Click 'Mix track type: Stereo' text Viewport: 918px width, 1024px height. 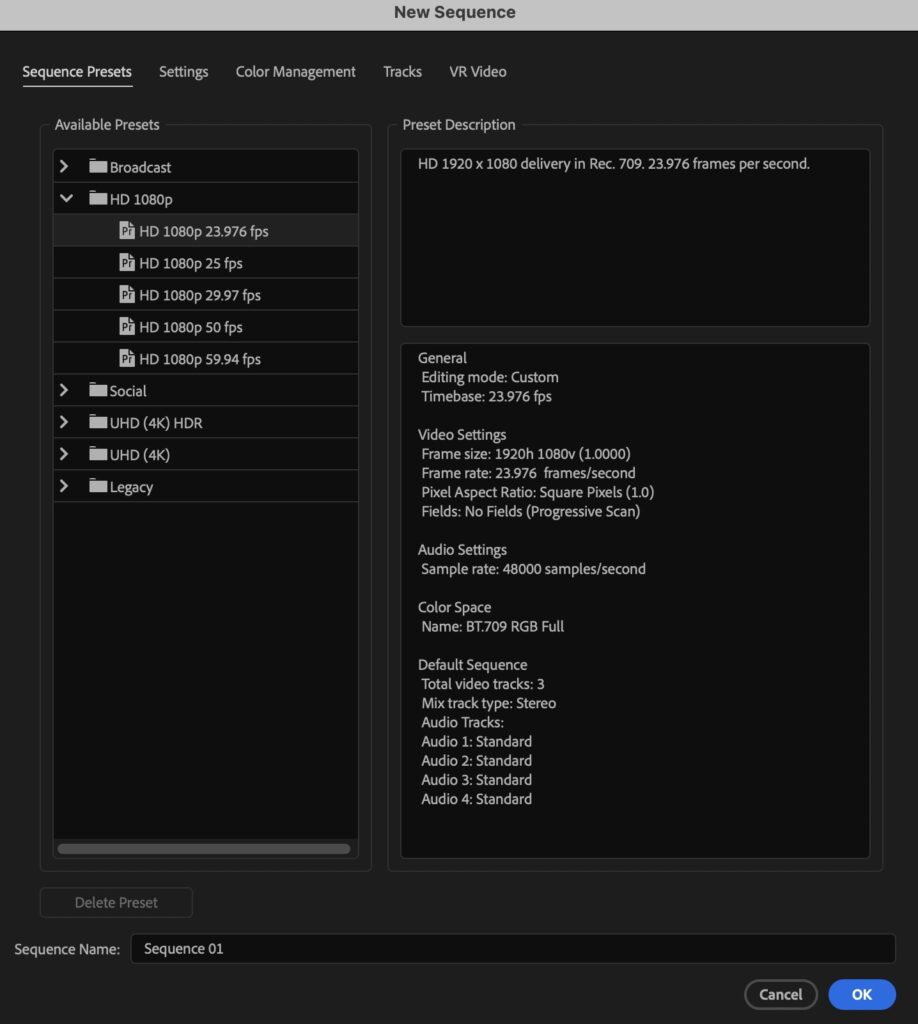click(x=488, y=703)
